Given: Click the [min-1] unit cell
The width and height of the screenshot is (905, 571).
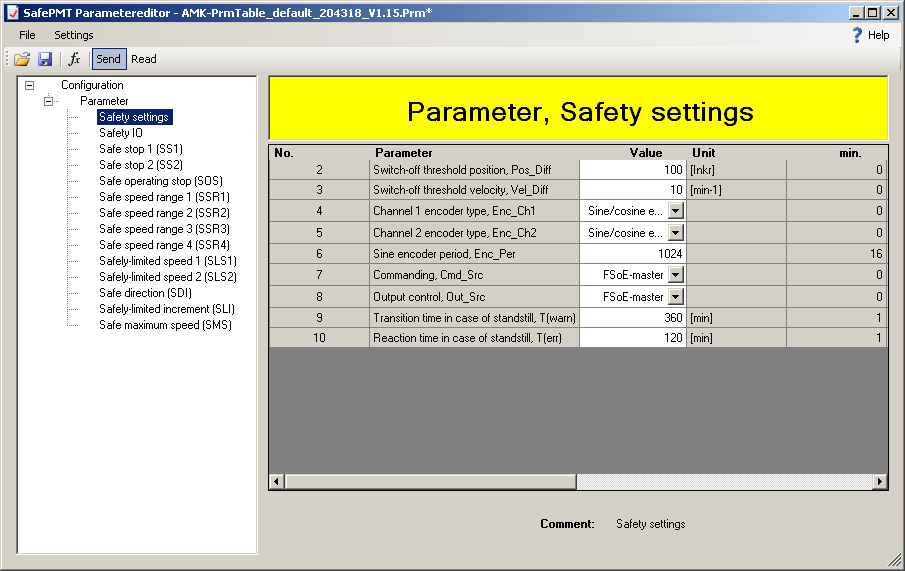Looking at the screenshot, I should (x=736, y=190).
